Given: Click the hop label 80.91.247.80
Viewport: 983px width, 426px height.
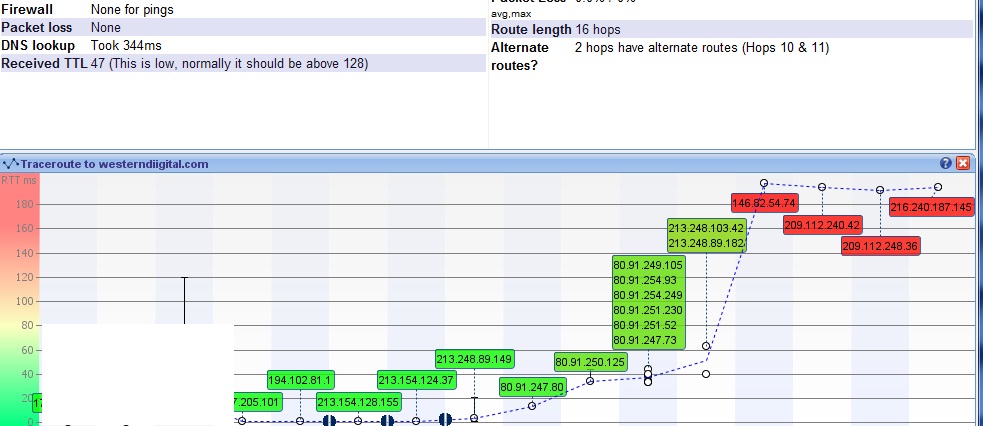Looking at the screenshot, I should click(533, 387).
